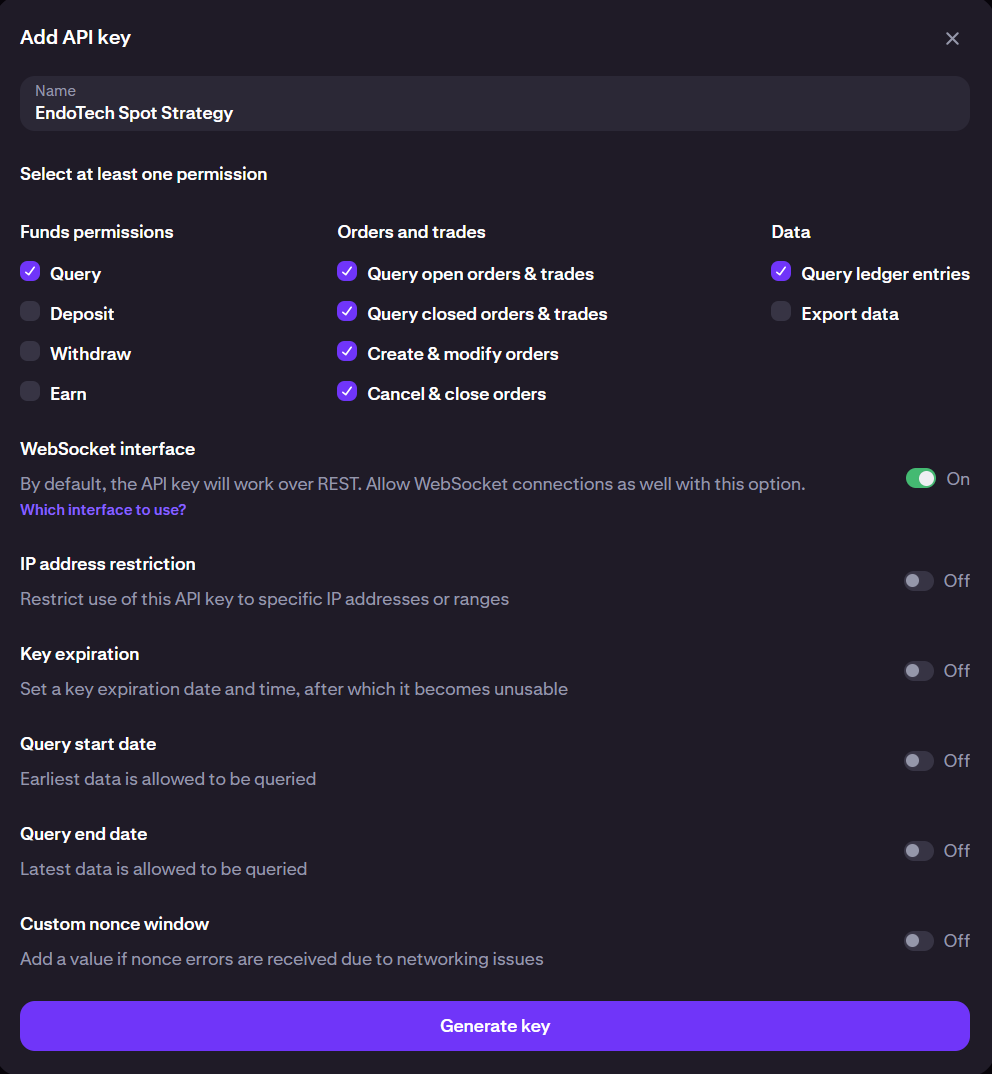Screen dimensions: 992x1074
Task: Deselect Query closed orders & trades
Action: point(347,312)
